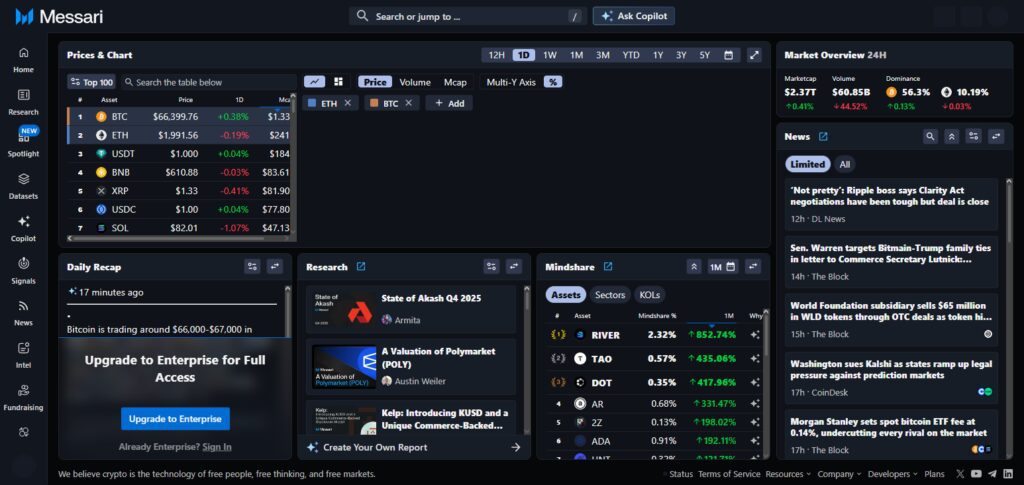Switch Mindshare to Assets tab
Image resolution: width=1024 pixels, height=485 pixels.
[566, 294]
